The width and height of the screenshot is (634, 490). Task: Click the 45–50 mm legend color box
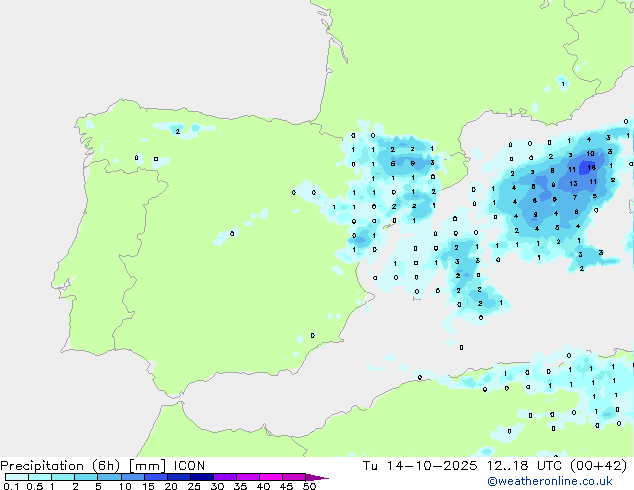294,477
